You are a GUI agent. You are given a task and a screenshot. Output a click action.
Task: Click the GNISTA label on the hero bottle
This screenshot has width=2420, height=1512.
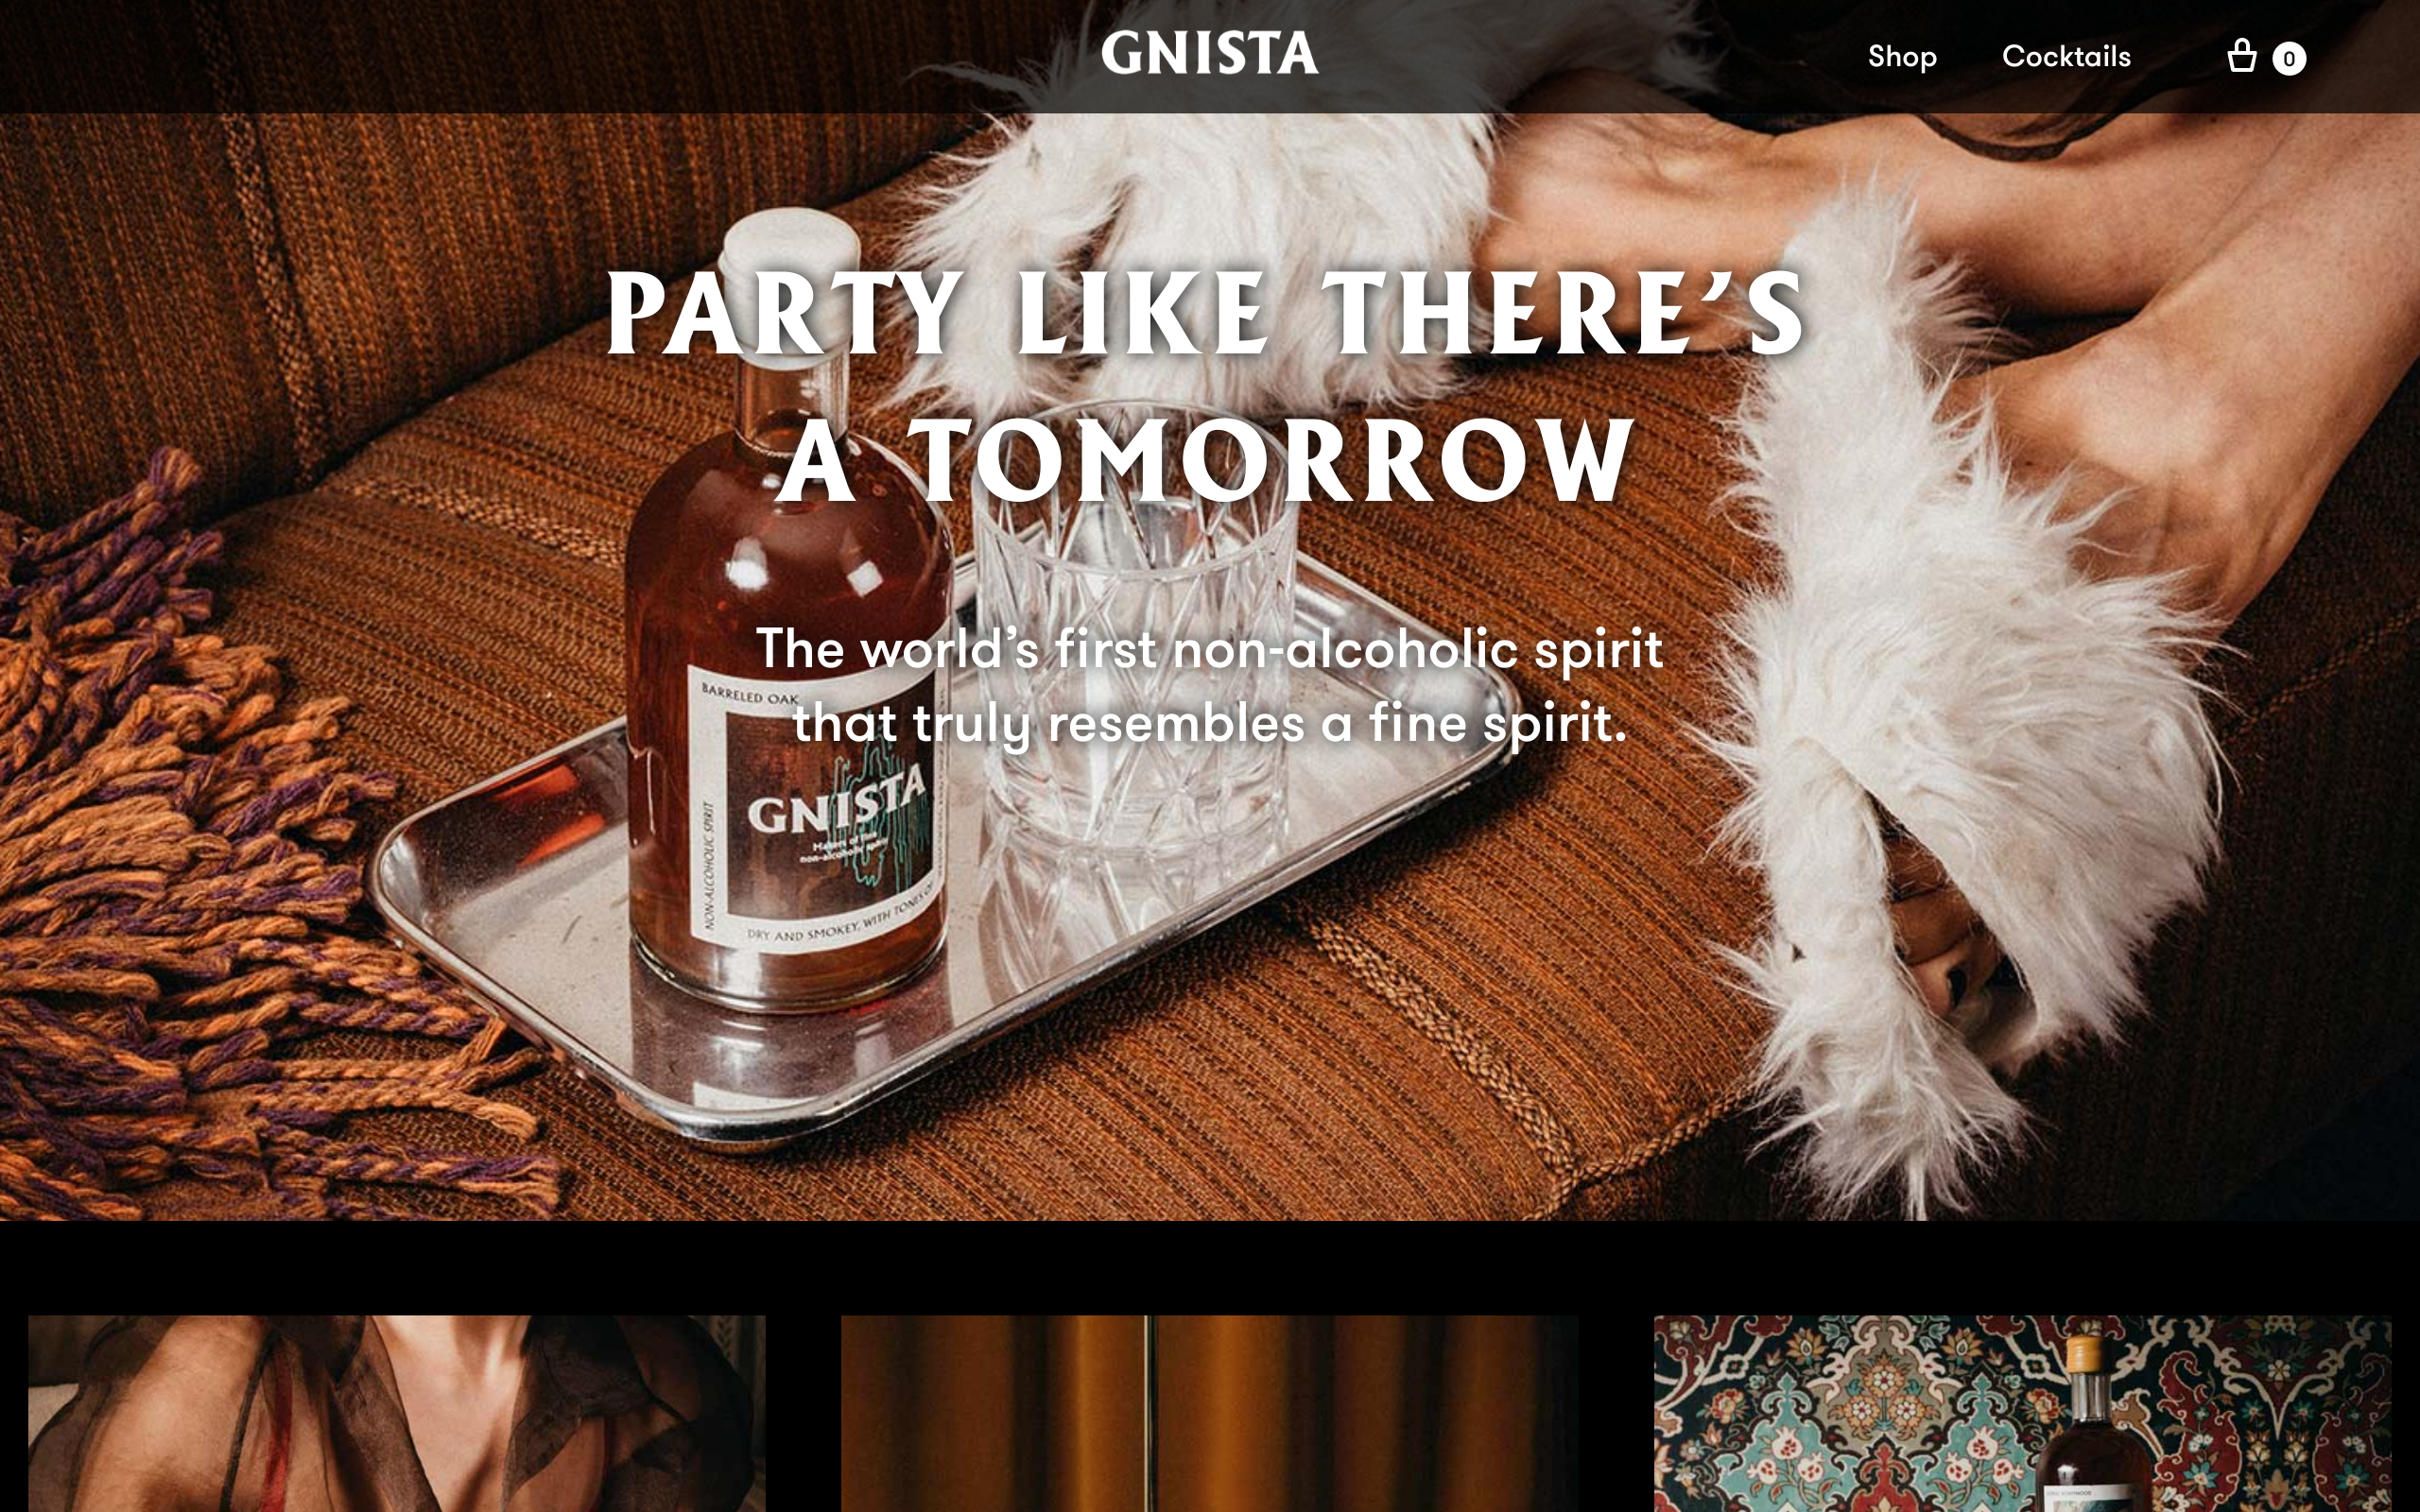click(x=838, y=802)
